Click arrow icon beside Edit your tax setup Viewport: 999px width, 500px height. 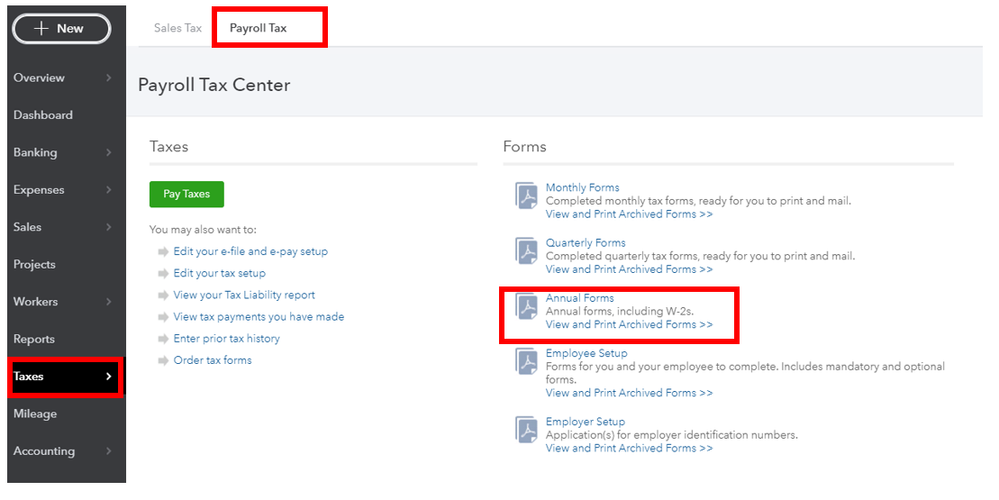[163, 273]
